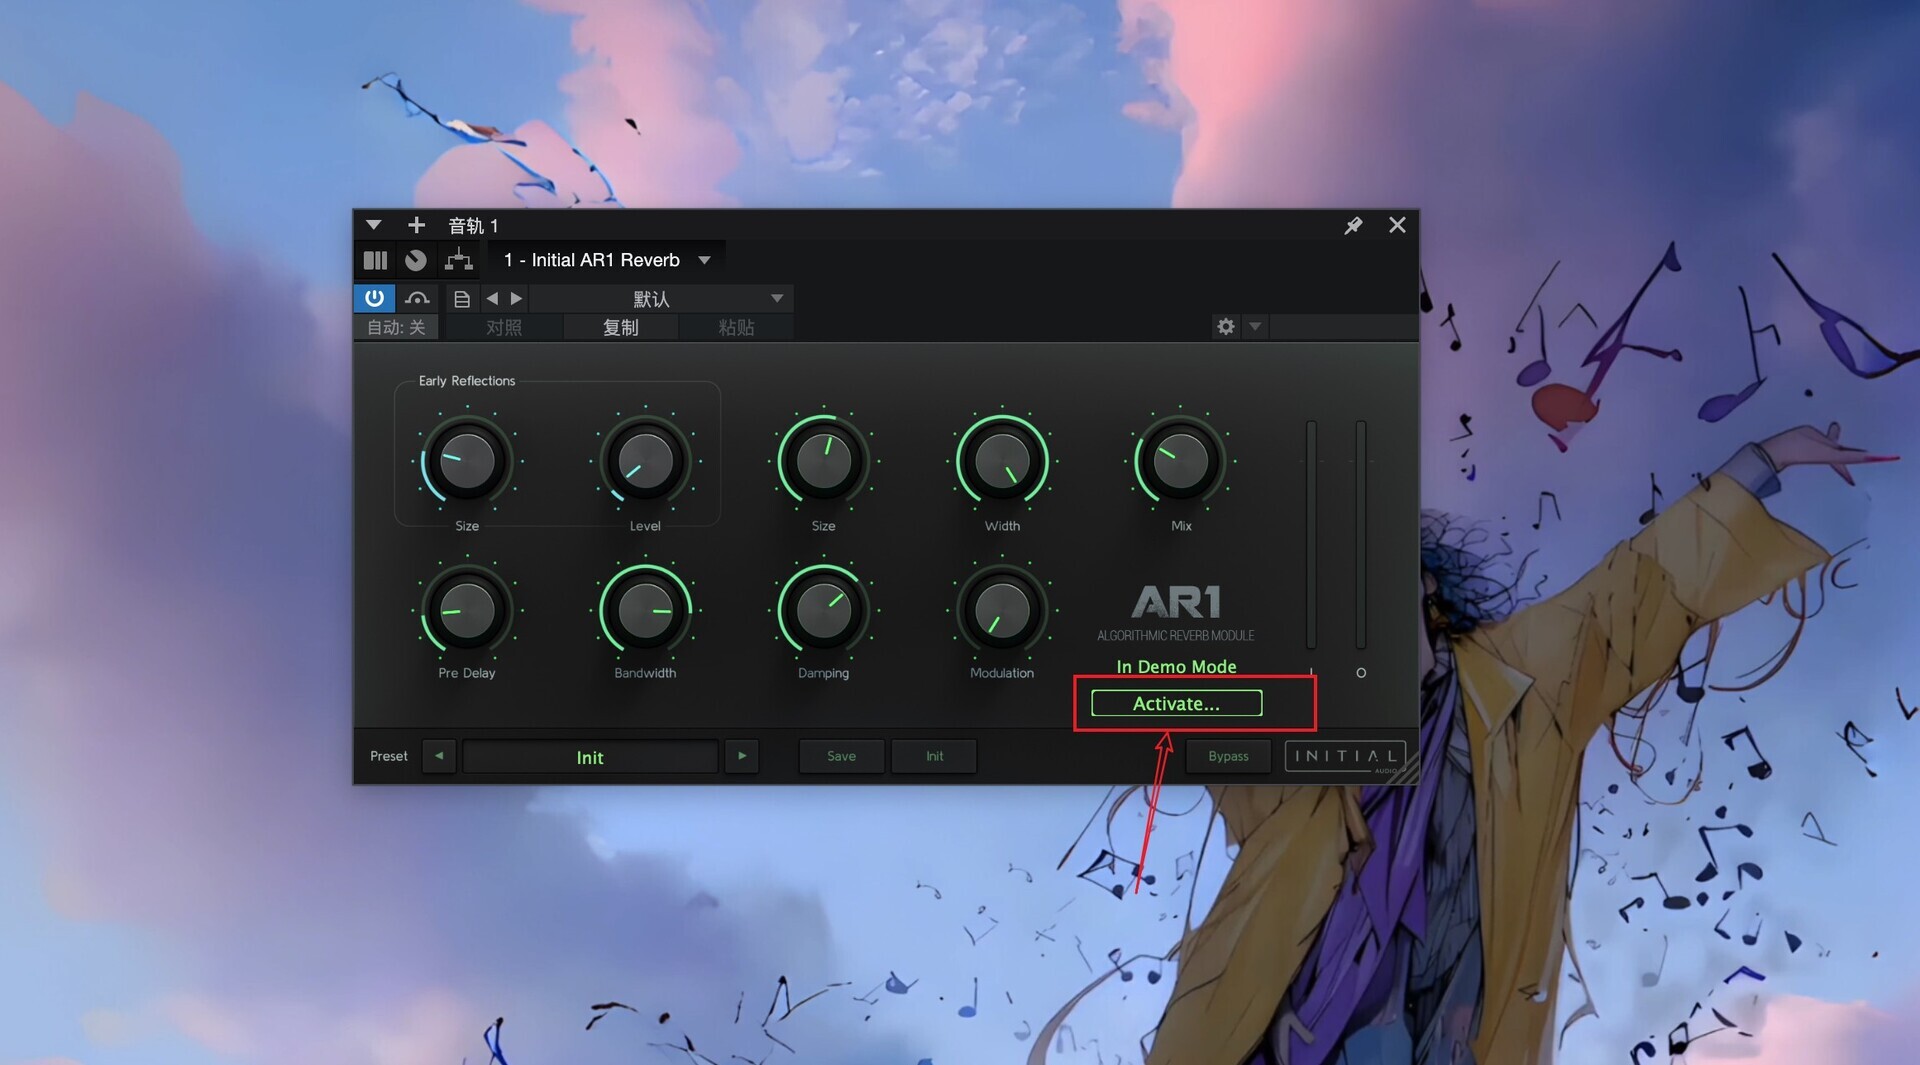Select next plugin preset arrow after Init
The height and width of the screenshot is (1065, 1920).
click(742, 756)
